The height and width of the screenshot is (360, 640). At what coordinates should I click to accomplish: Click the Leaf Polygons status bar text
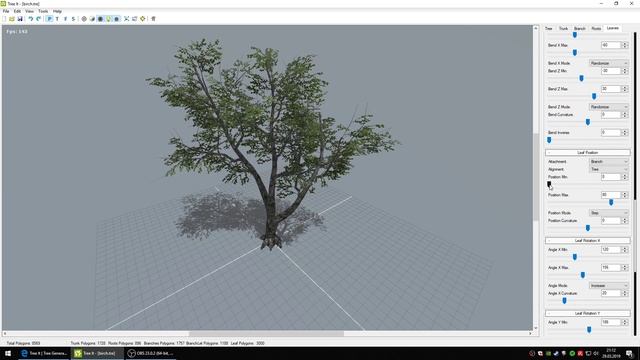248,344
